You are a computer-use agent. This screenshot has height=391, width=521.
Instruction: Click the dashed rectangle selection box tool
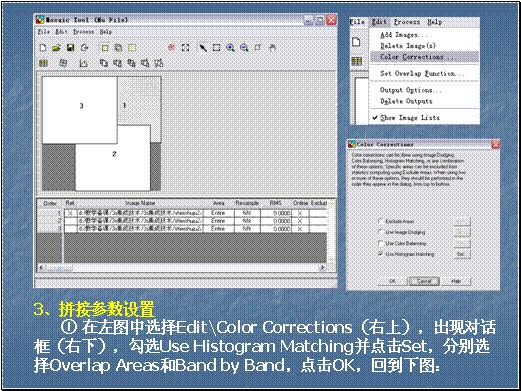(216, 48)
